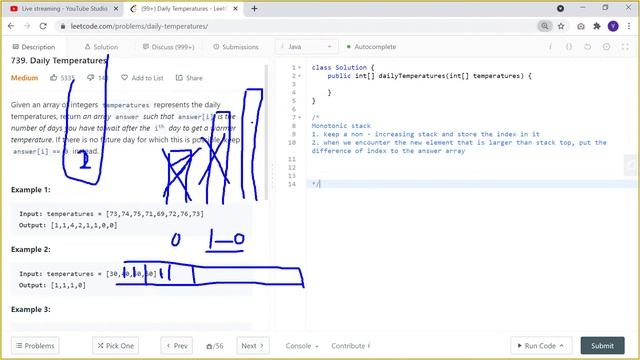Open the Solution tab

click(x=101, y=47)
